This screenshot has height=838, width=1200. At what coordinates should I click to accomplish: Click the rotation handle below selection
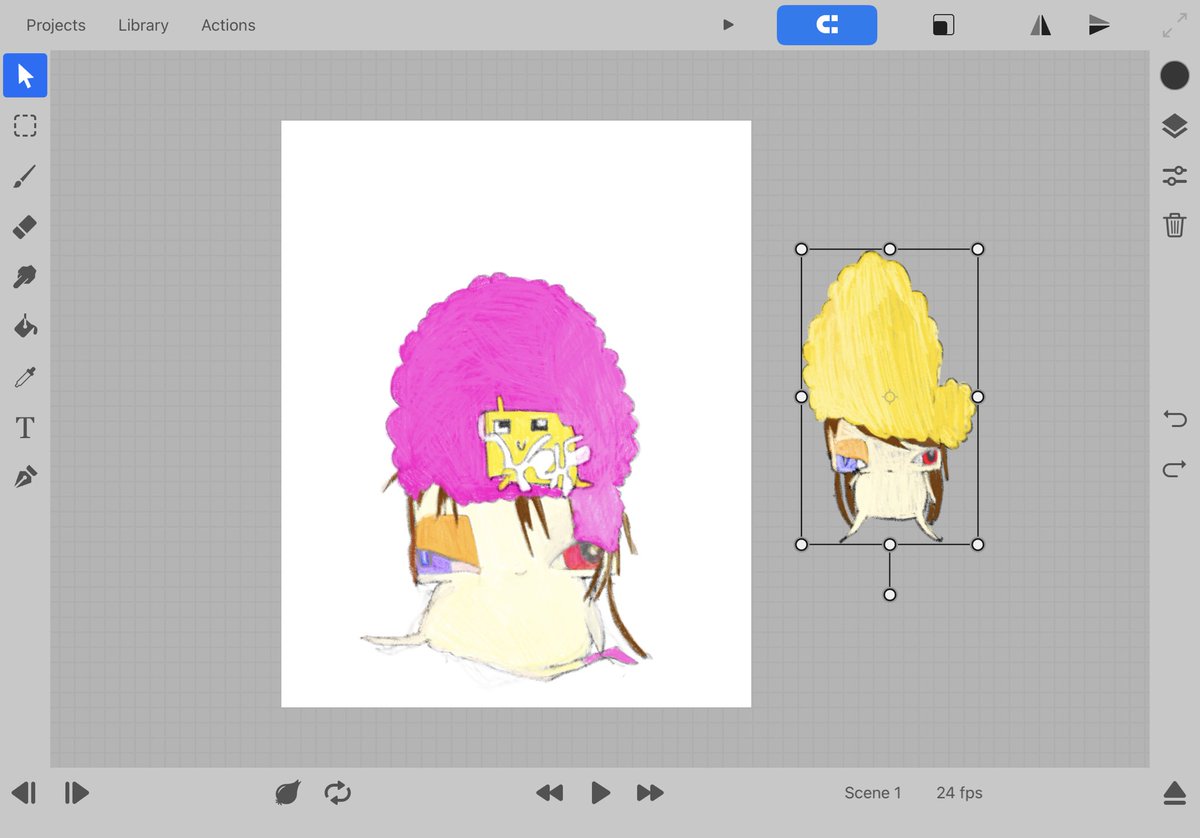(x=890, y=595)
